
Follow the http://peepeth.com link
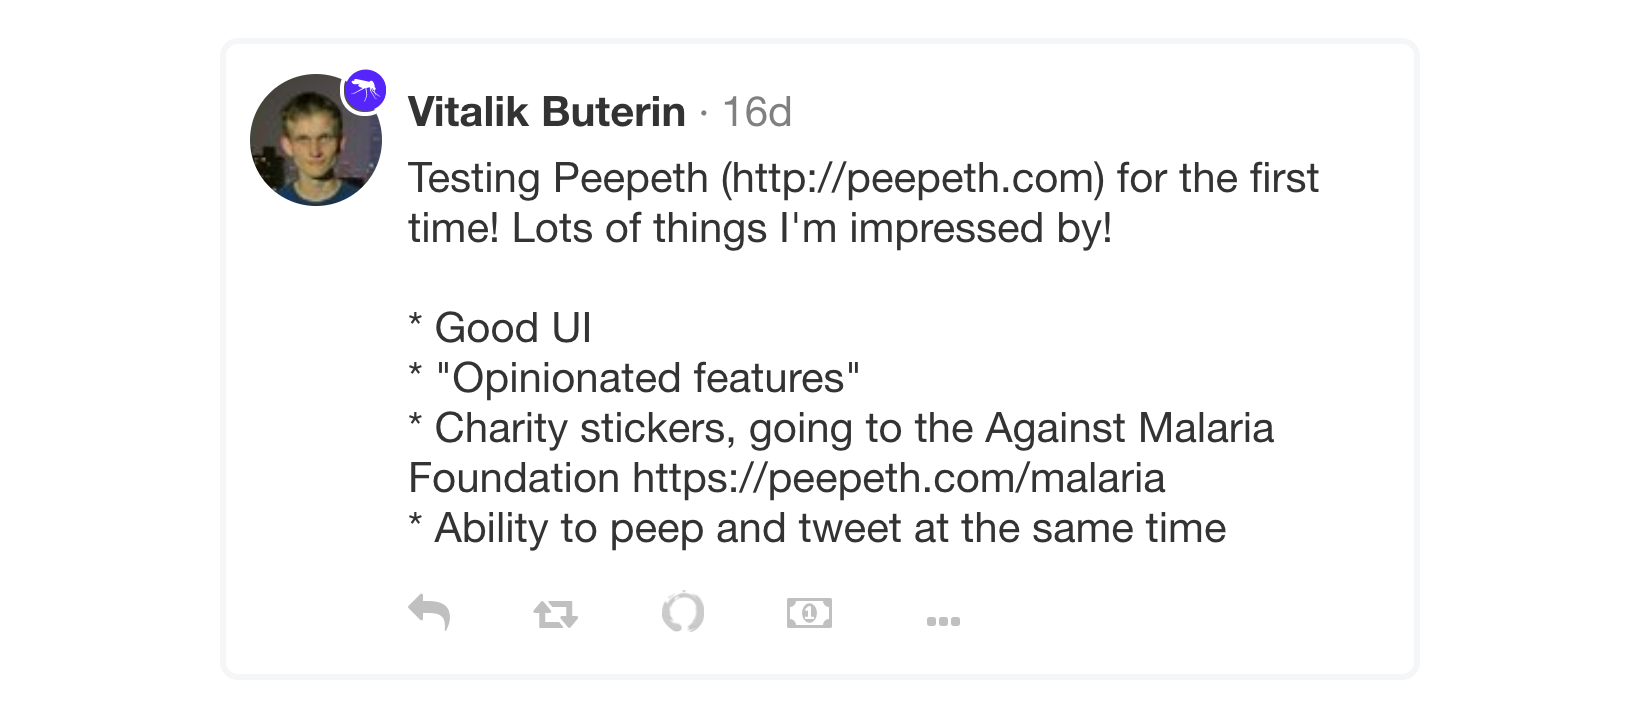[x=912, y=179]
